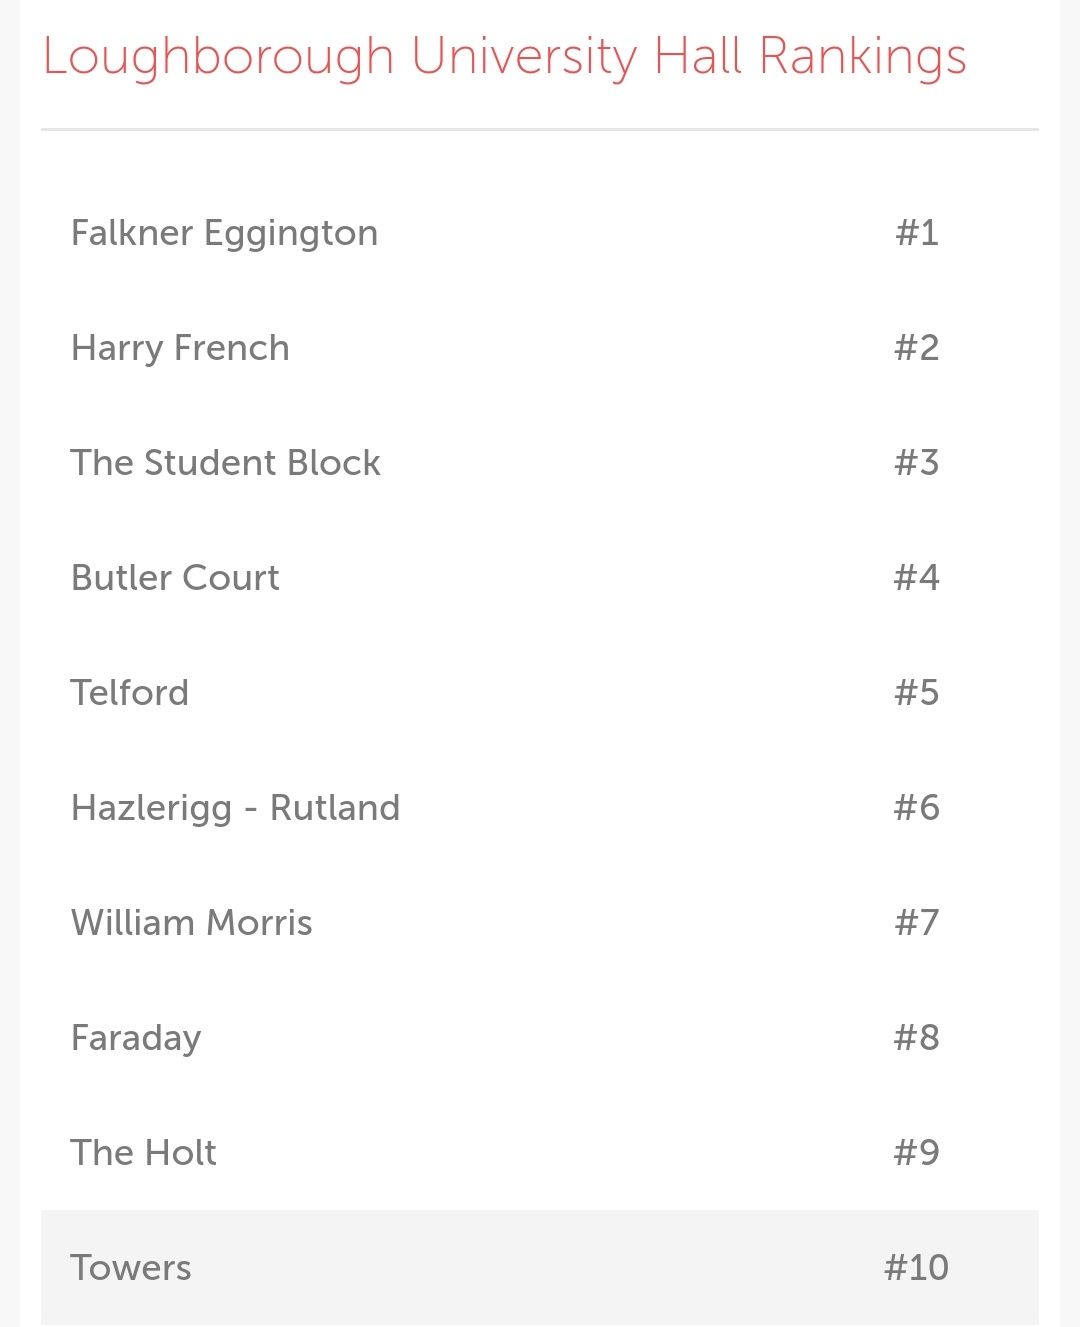Click the #1 rank label
This screenshot has height=1327, width=1080.
(x=917, y=233)
